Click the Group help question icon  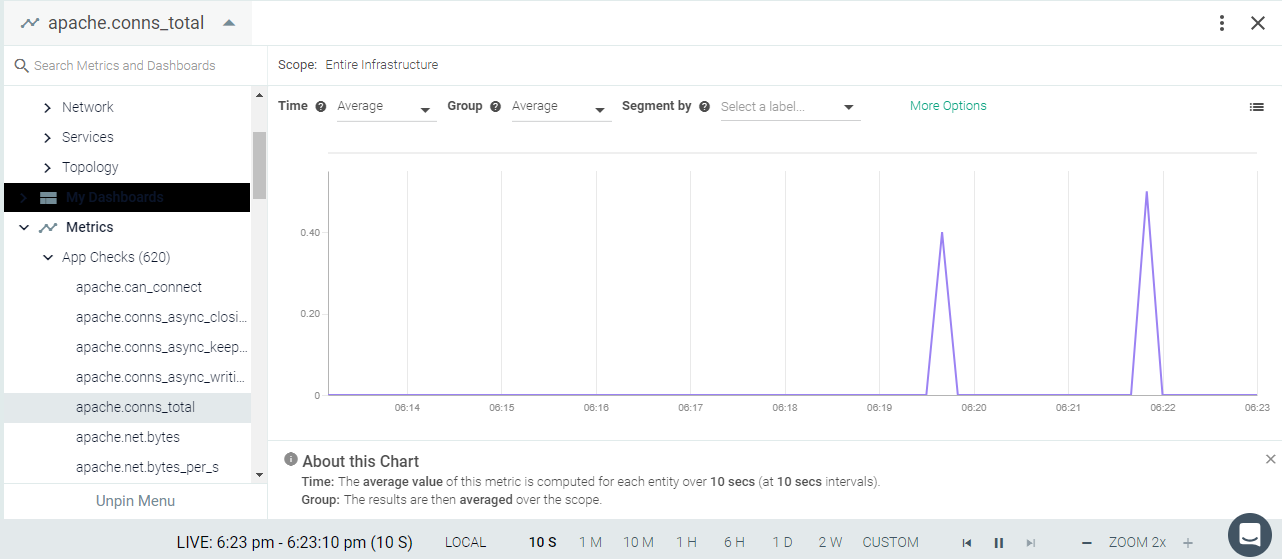(495, 106)
